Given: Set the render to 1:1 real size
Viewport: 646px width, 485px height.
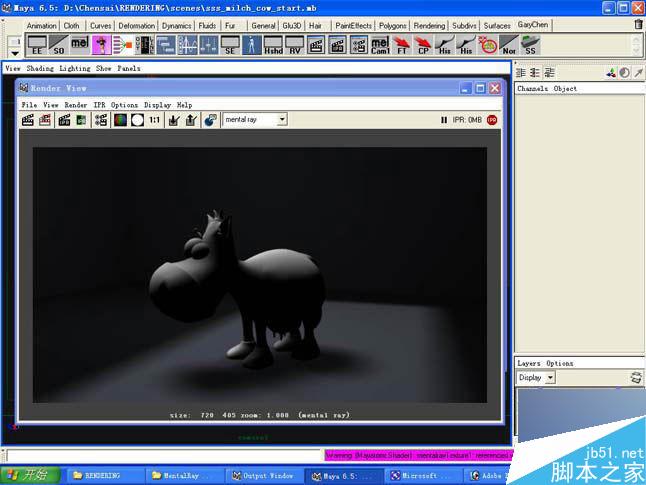Looking at the screenshot, I should click(x=154, y=120).
